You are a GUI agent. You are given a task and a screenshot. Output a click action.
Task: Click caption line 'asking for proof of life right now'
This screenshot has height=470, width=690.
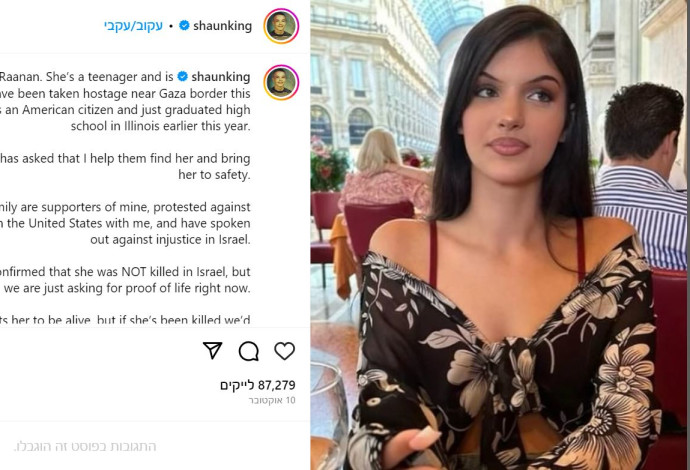(x=127, y=288)
